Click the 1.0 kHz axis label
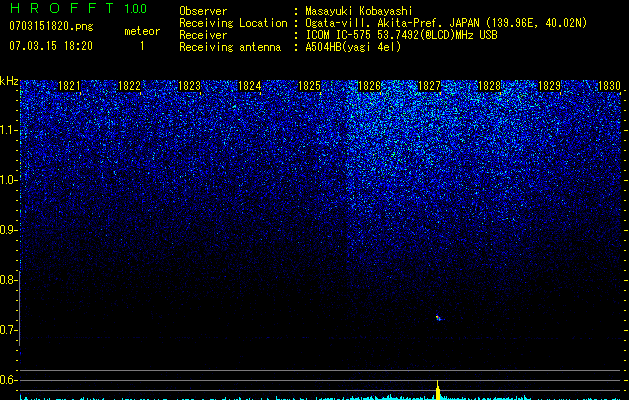The height and width of the screenshot is (400, 629). (9, 180)
